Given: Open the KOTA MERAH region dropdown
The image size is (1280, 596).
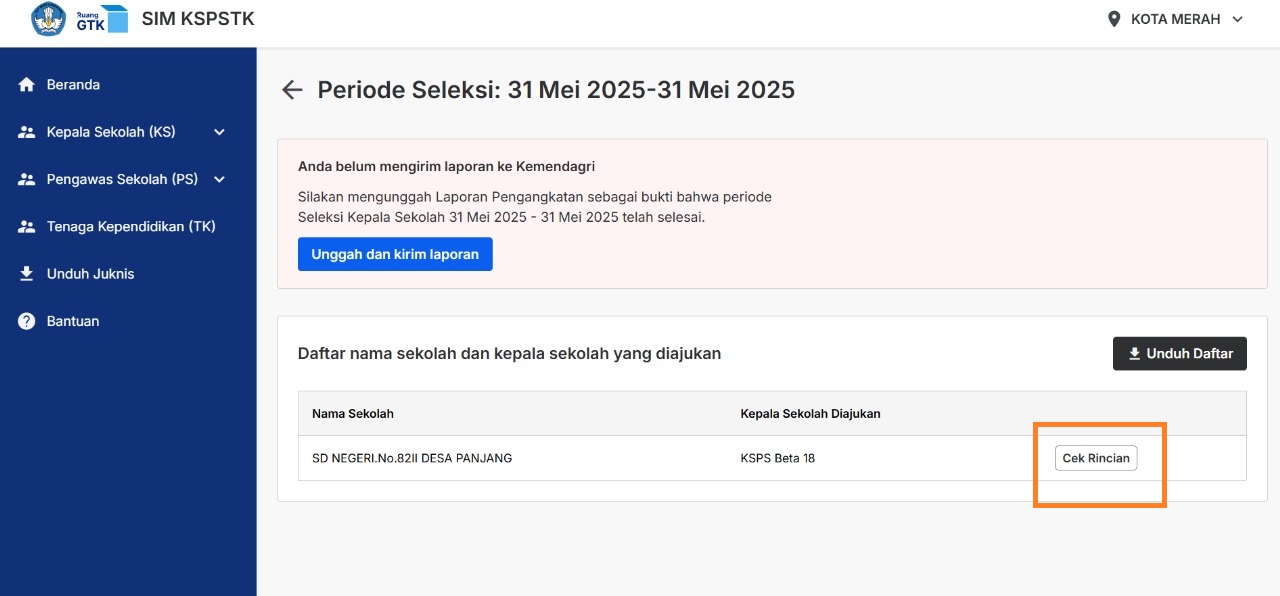Looking at the screenshot, I should click(1176, 19).
